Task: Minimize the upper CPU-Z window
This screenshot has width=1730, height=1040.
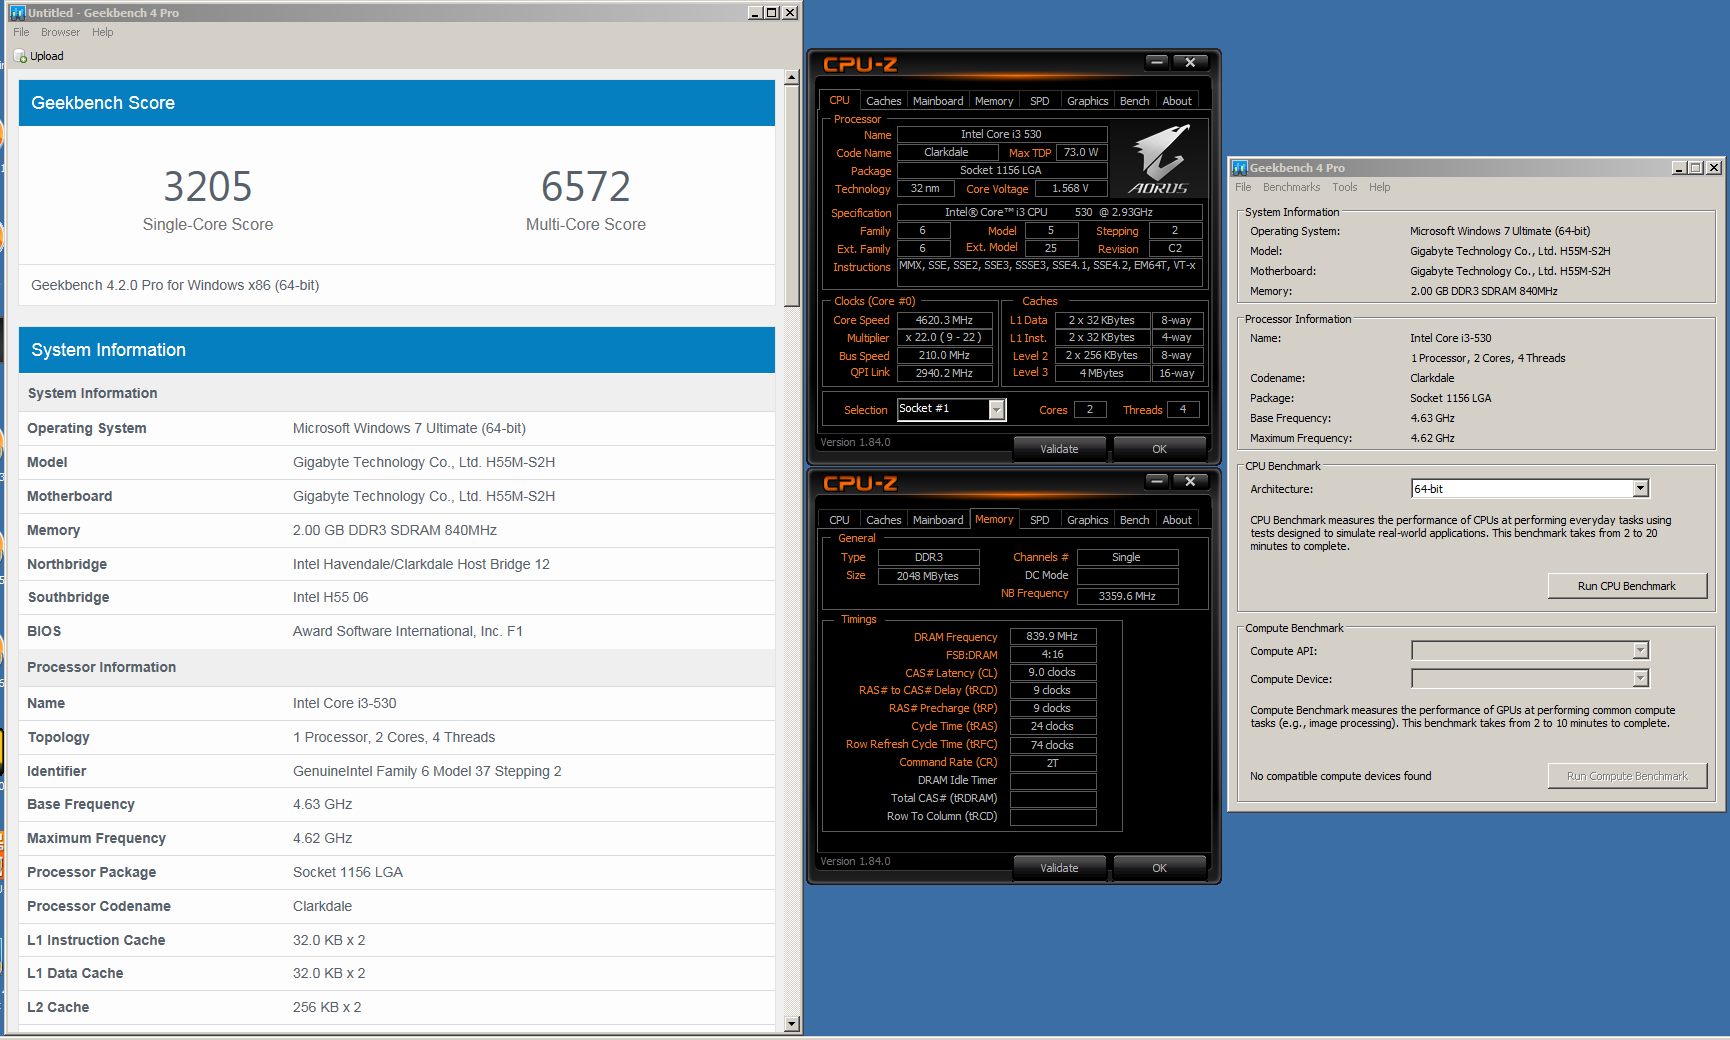Action: tap(1157, 62)
